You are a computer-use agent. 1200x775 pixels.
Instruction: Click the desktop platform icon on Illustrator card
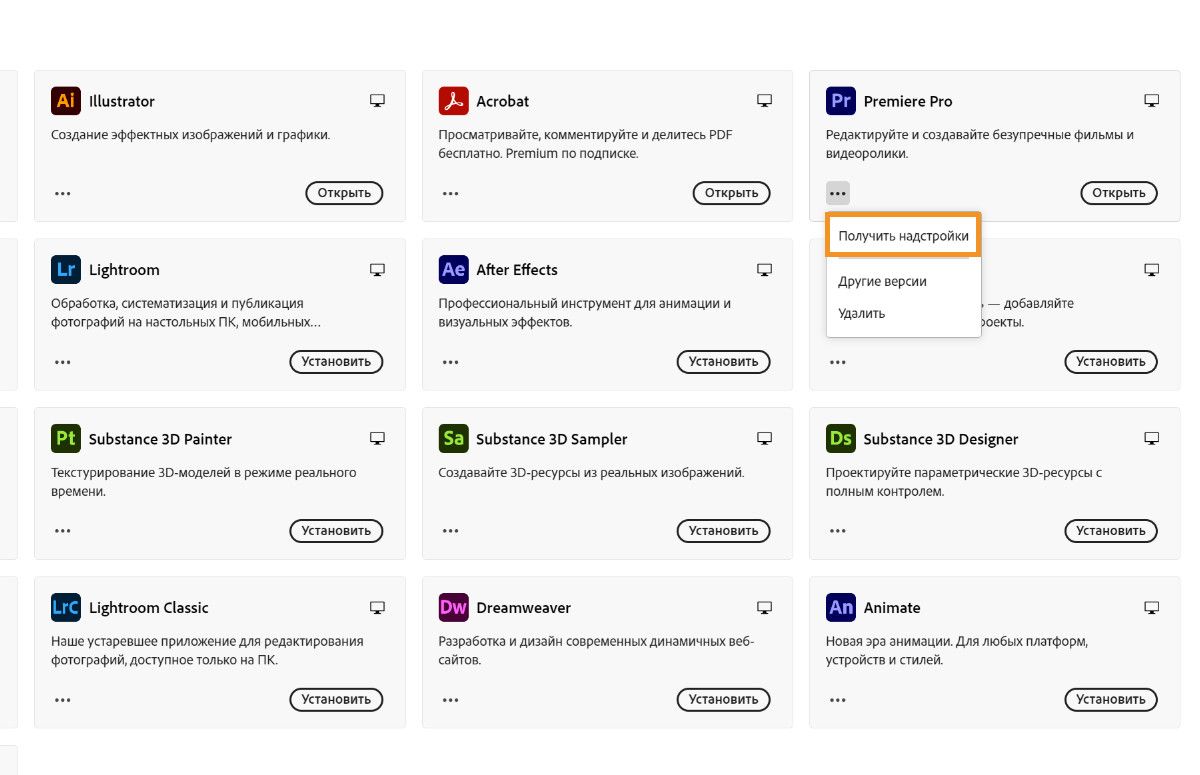(x=377, y=100)
